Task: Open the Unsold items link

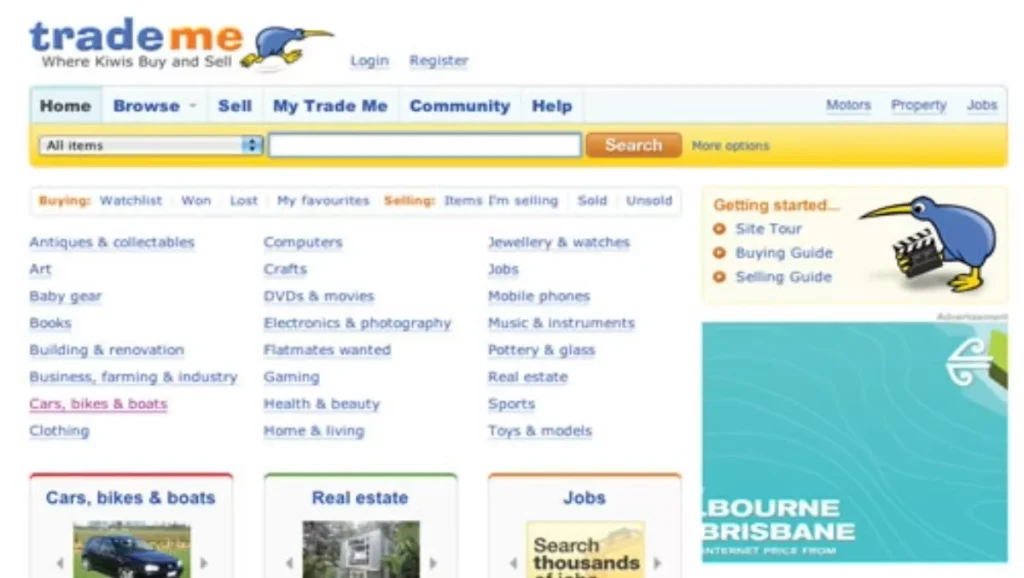Action: (x=649, y=201)
